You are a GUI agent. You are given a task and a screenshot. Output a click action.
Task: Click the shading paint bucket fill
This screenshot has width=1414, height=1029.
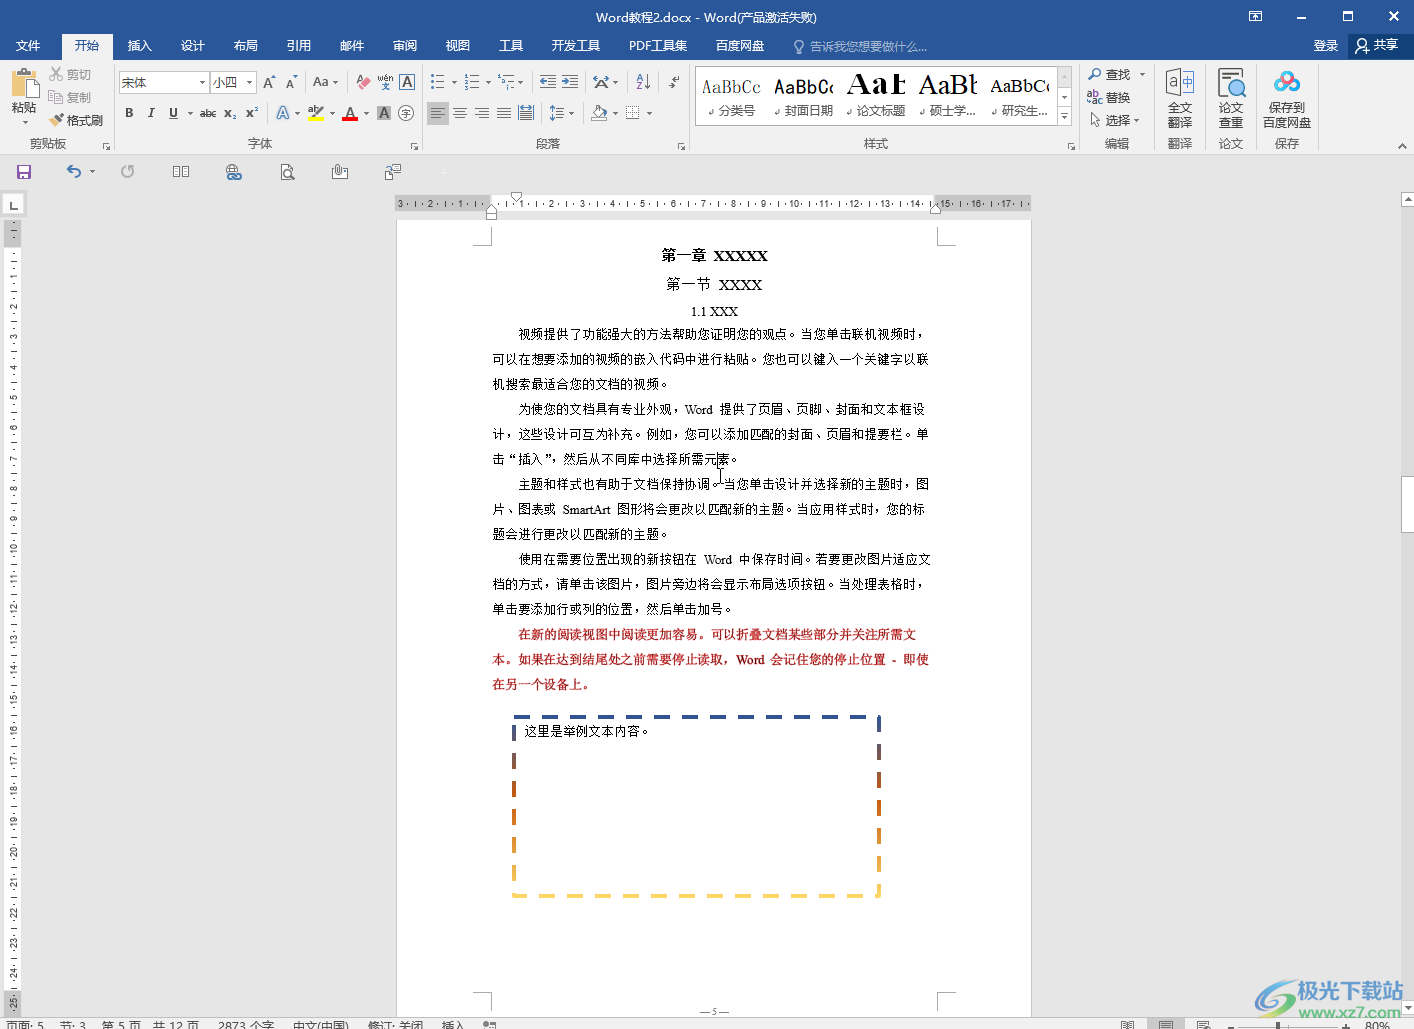pyautogui.click(x=599, y=113)
